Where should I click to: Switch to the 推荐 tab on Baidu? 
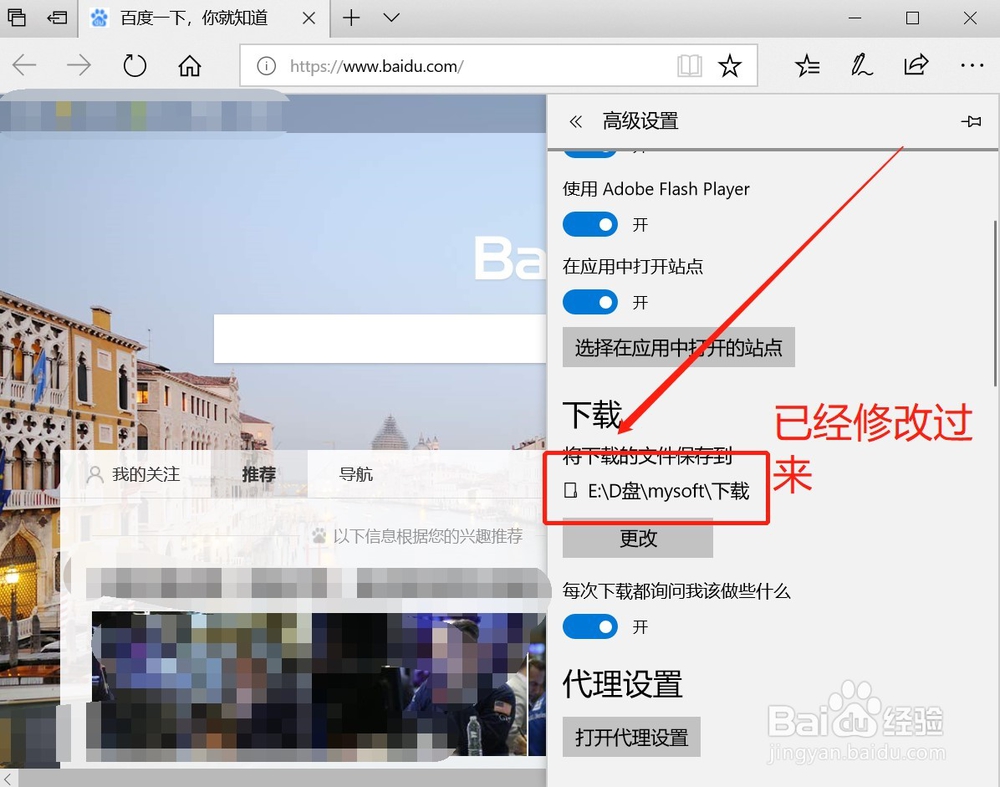pos(258,474)
